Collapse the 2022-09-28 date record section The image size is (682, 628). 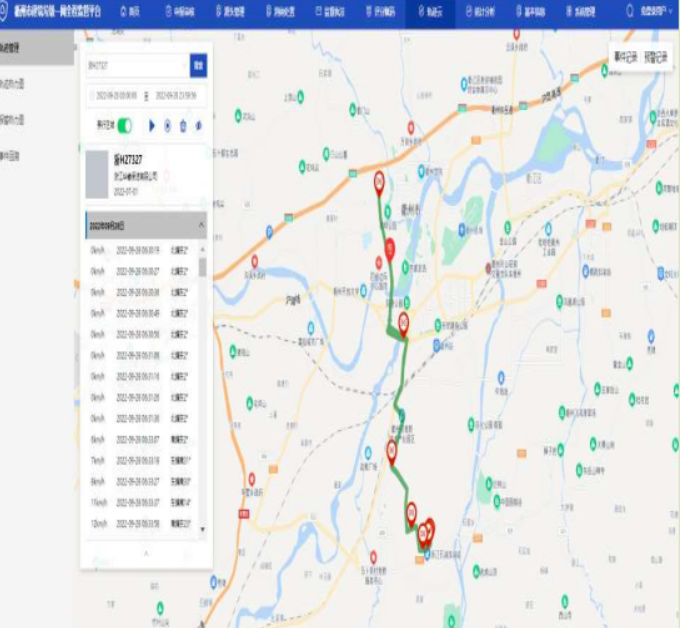coord(201,225)
